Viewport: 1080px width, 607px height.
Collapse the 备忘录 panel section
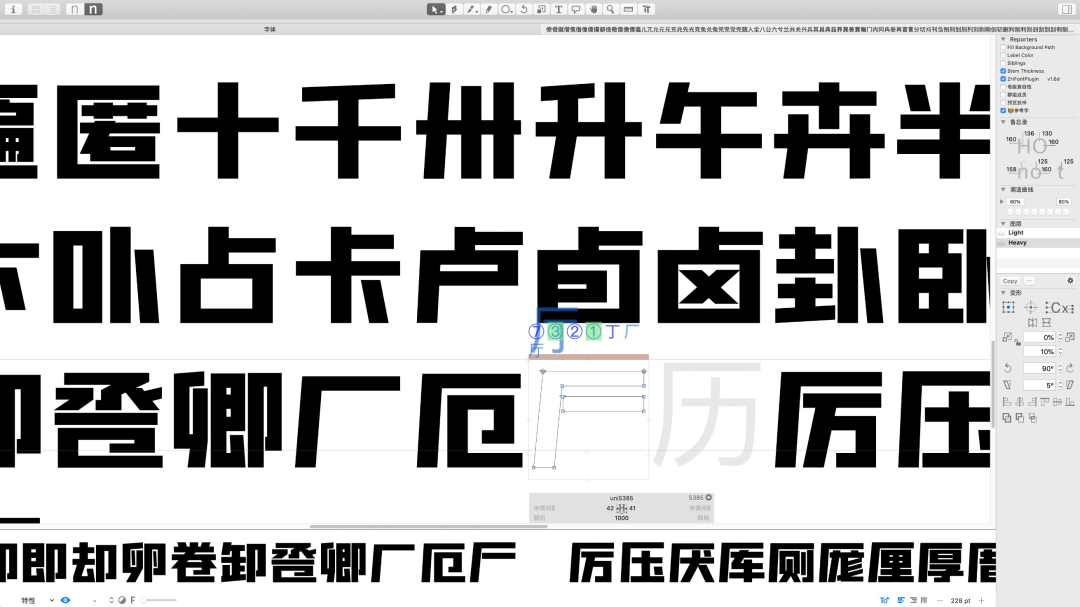coord(1003,122)
